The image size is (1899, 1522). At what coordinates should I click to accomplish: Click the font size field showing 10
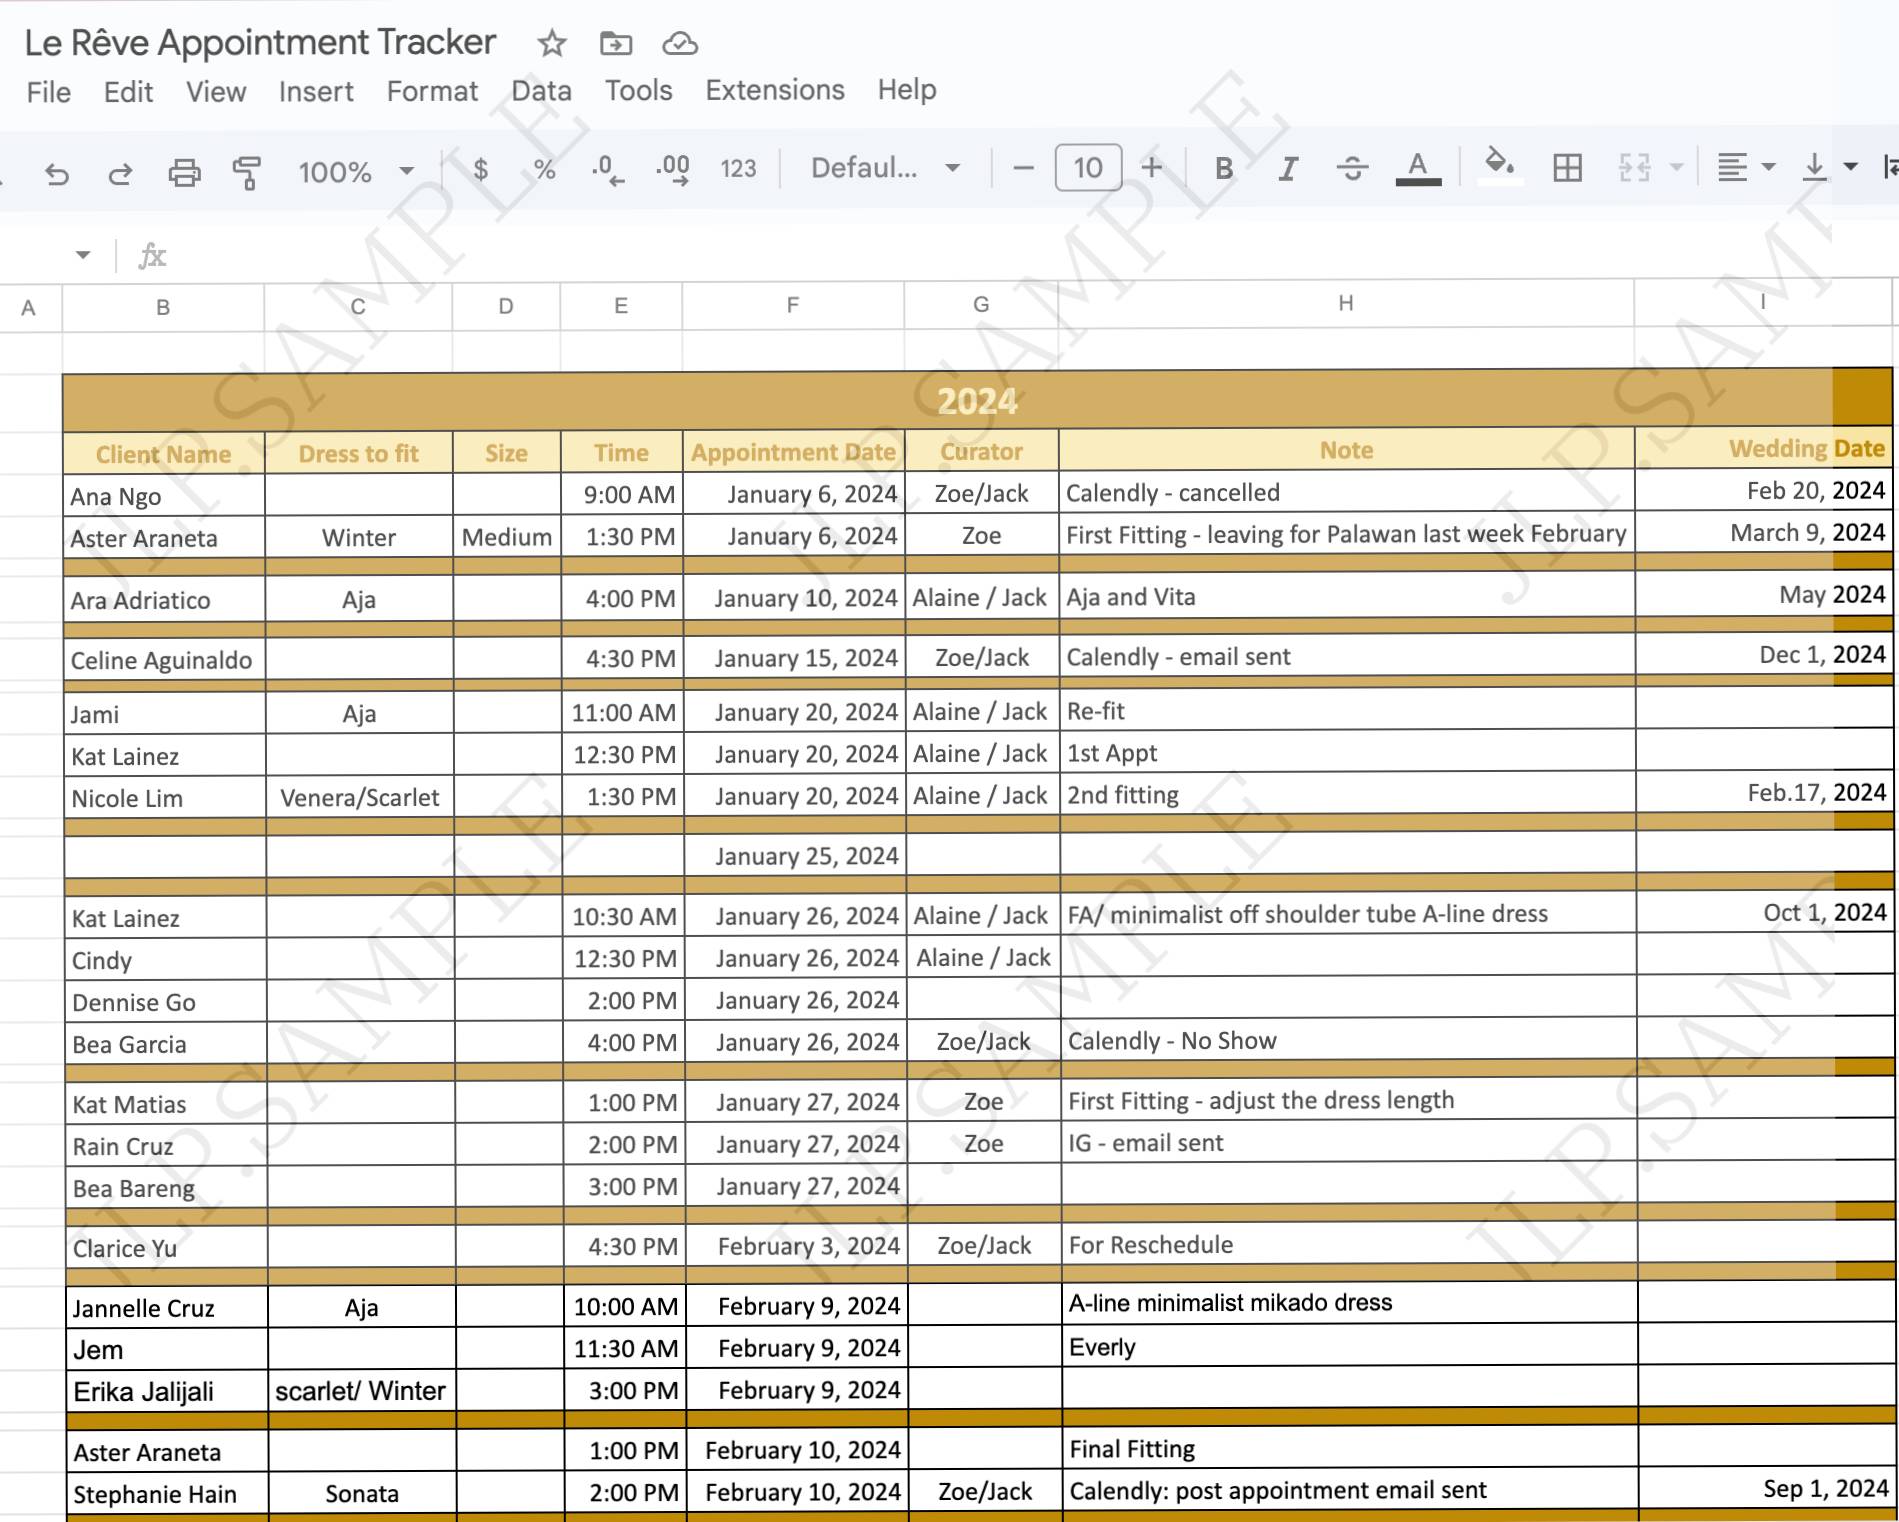point(1088,167)
